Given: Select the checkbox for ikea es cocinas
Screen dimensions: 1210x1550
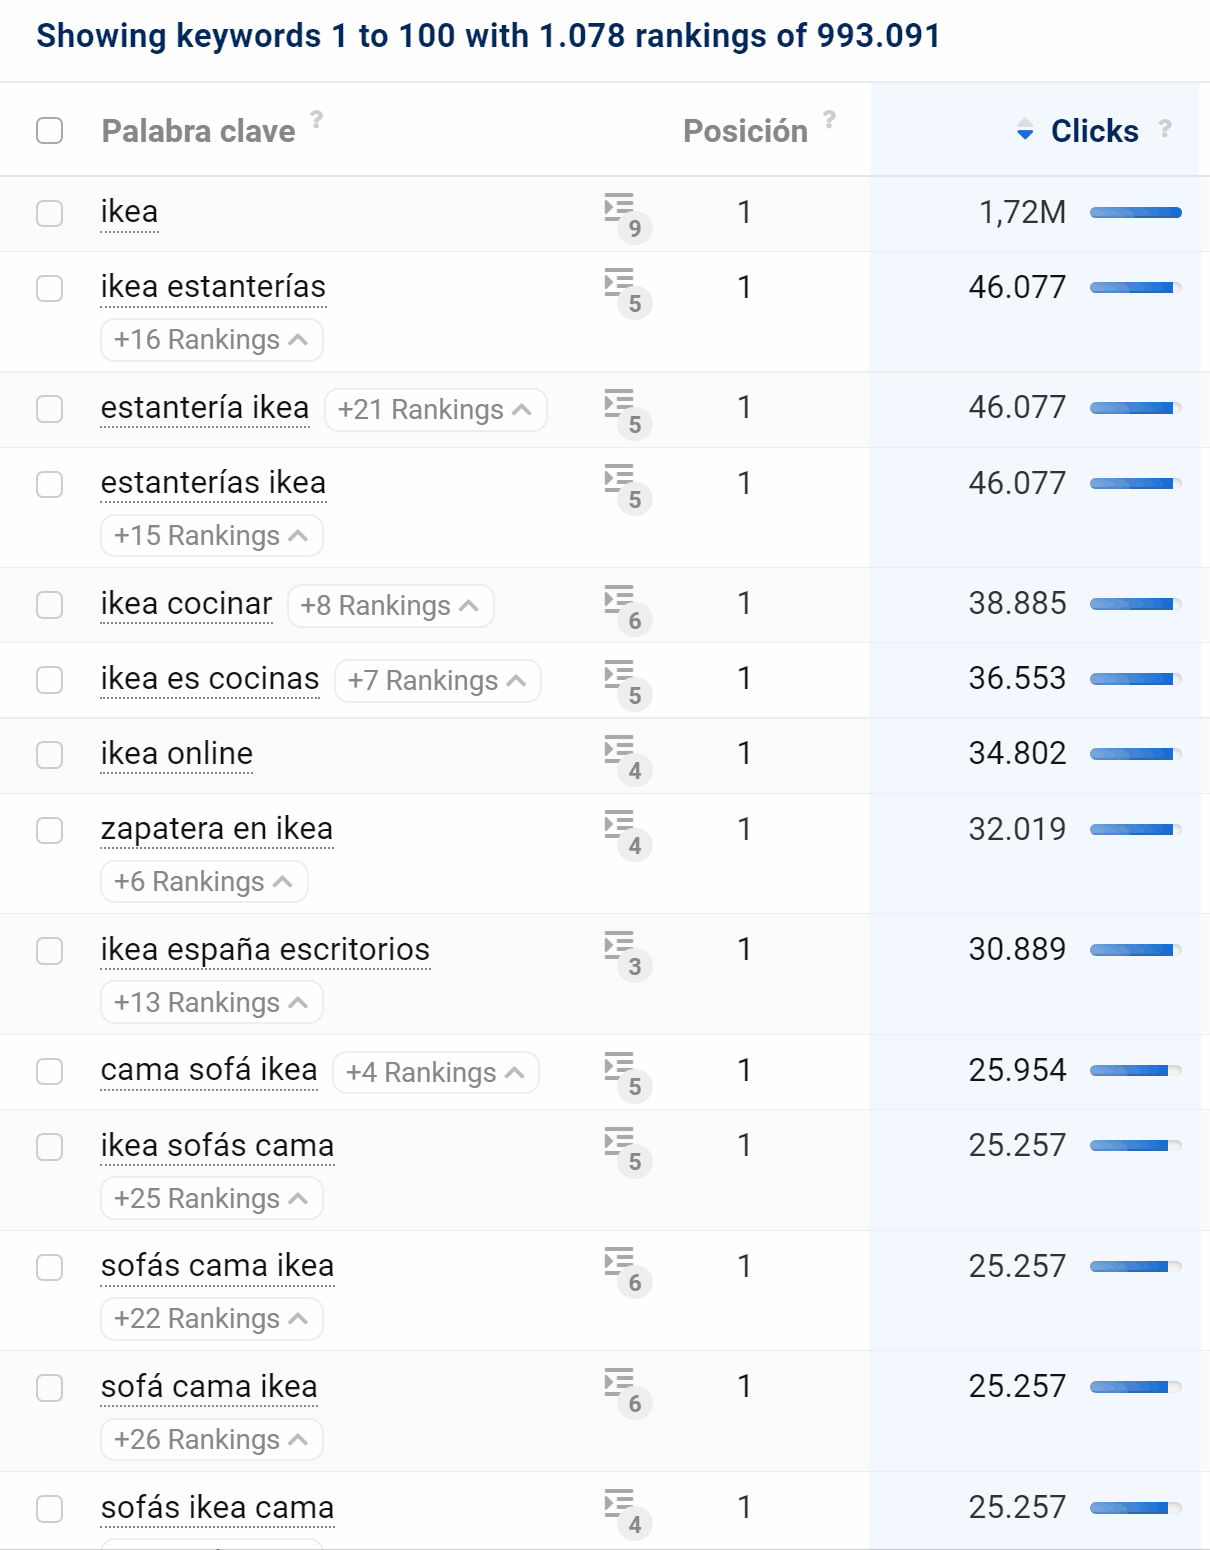Looking at the screenshot, I should pos(50,680).
